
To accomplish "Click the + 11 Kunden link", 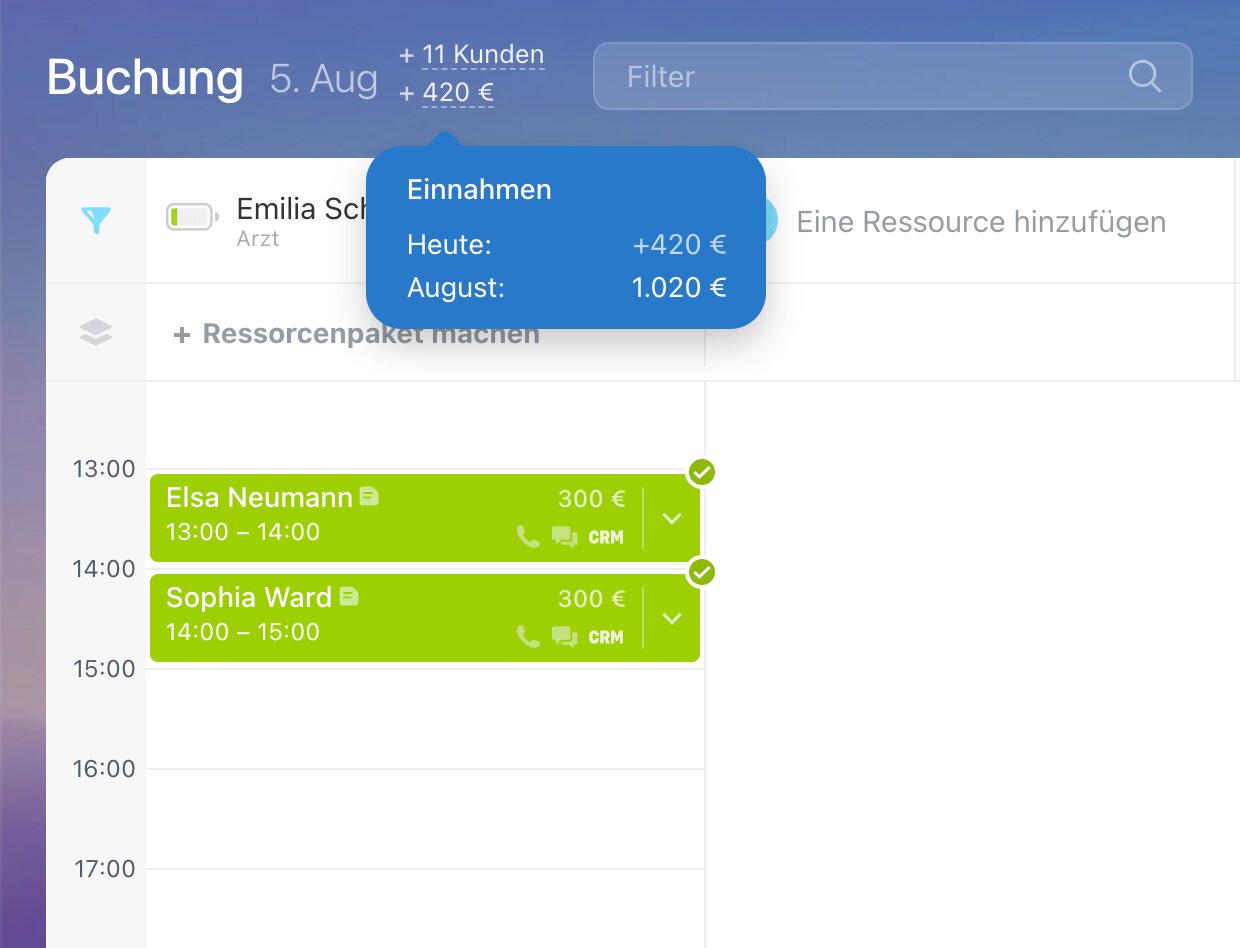I will [x=482, y=55].
